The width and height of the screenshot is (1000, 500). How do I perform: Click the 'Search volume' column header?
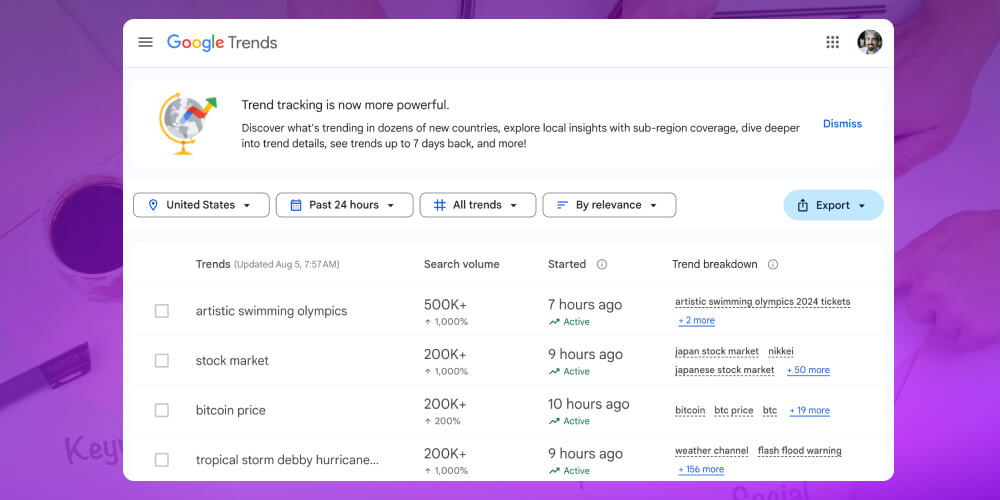click(462, 264)
